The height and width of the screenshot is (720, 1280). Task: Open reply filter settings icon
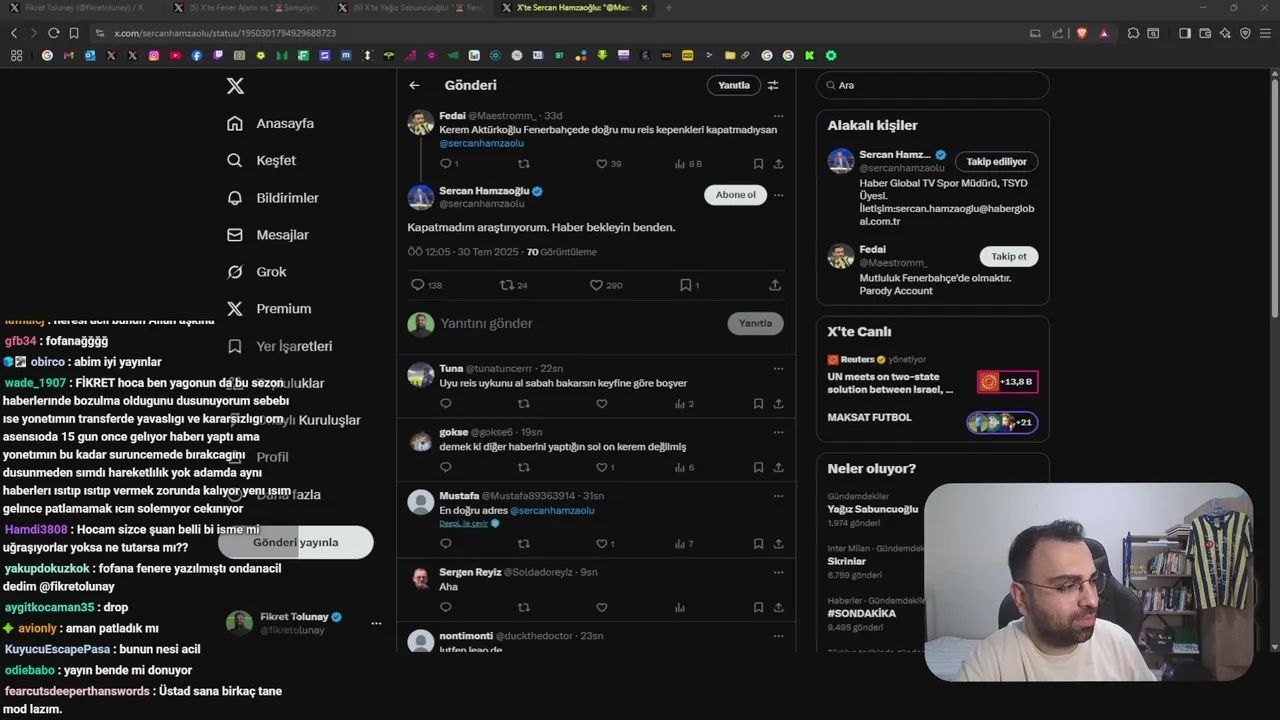click(773, 86)
